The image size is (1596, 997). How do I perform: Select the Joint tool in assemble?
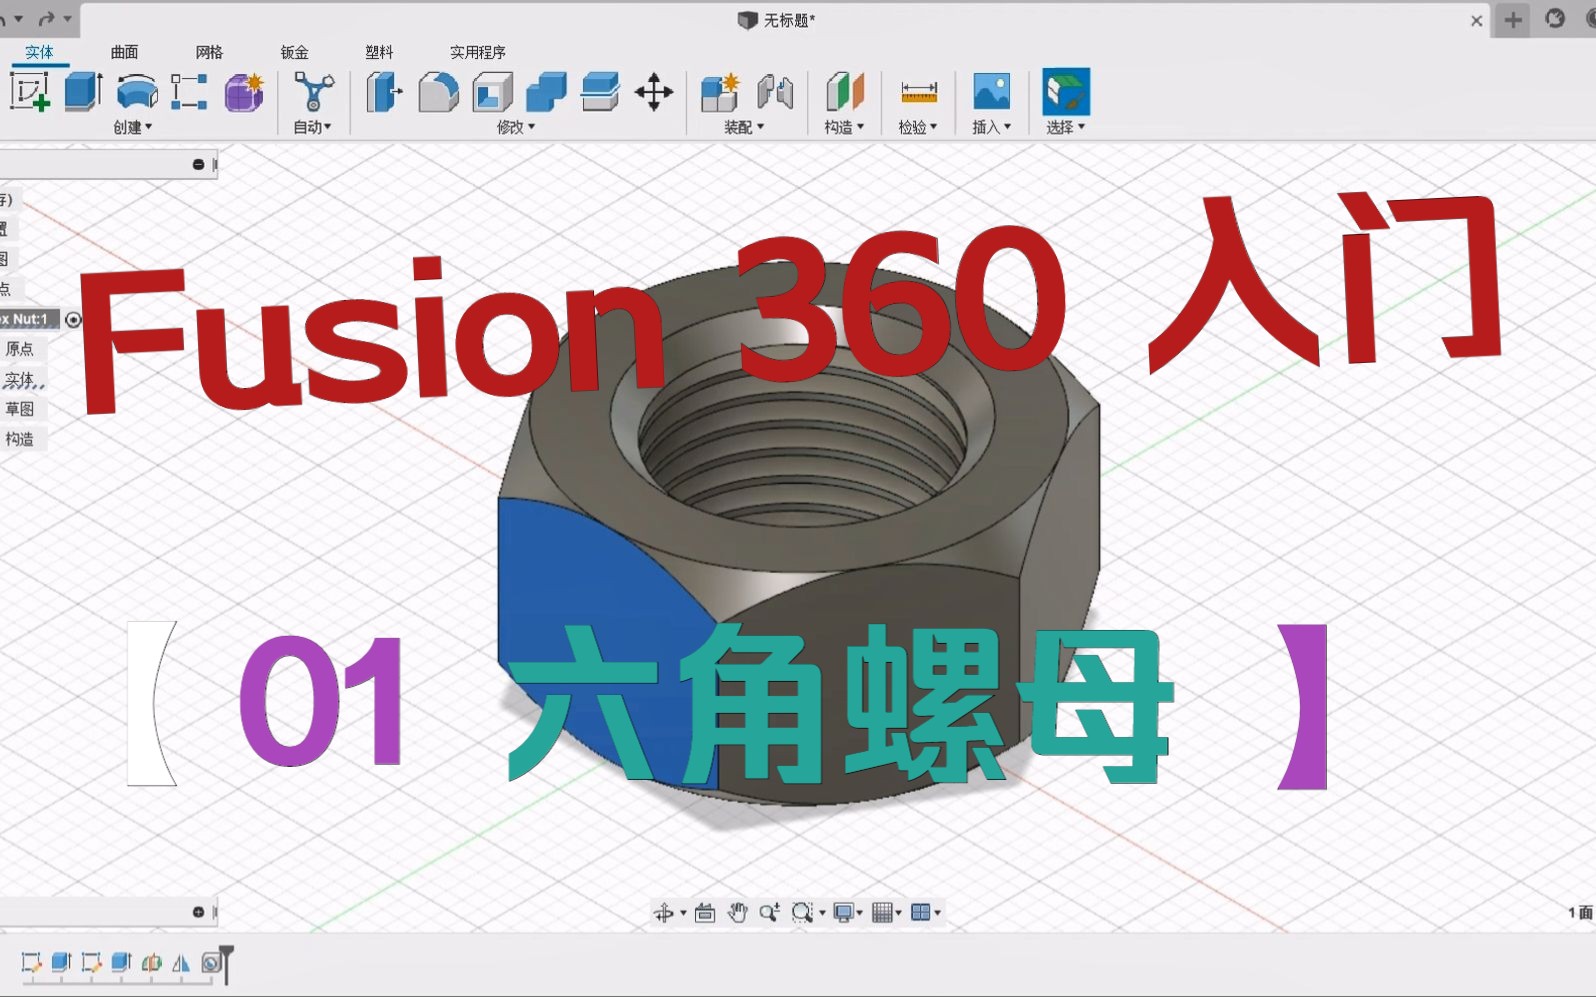coord(775,92)
